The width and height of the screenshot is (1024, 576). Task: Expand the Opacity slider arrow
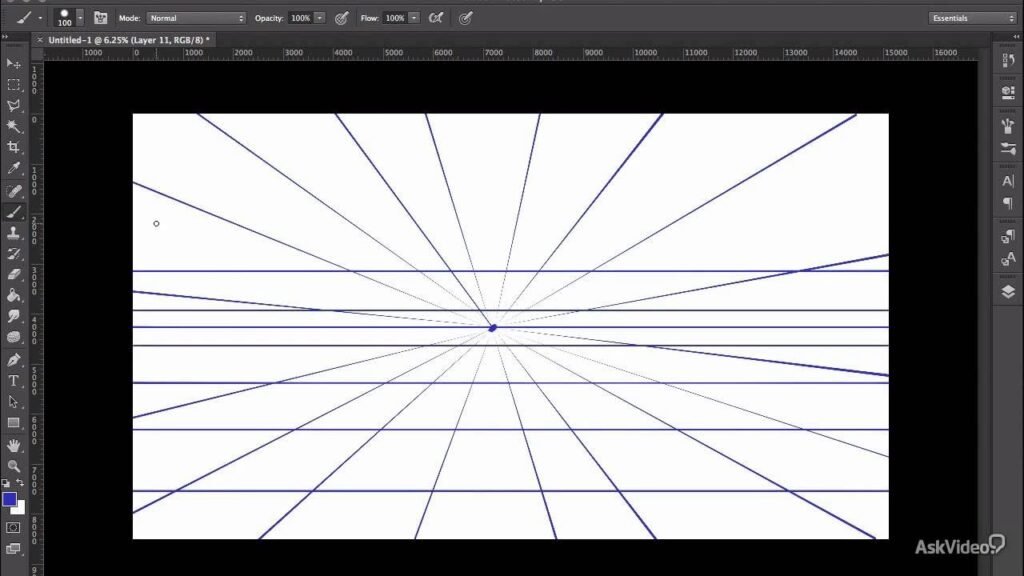(319, 18)
